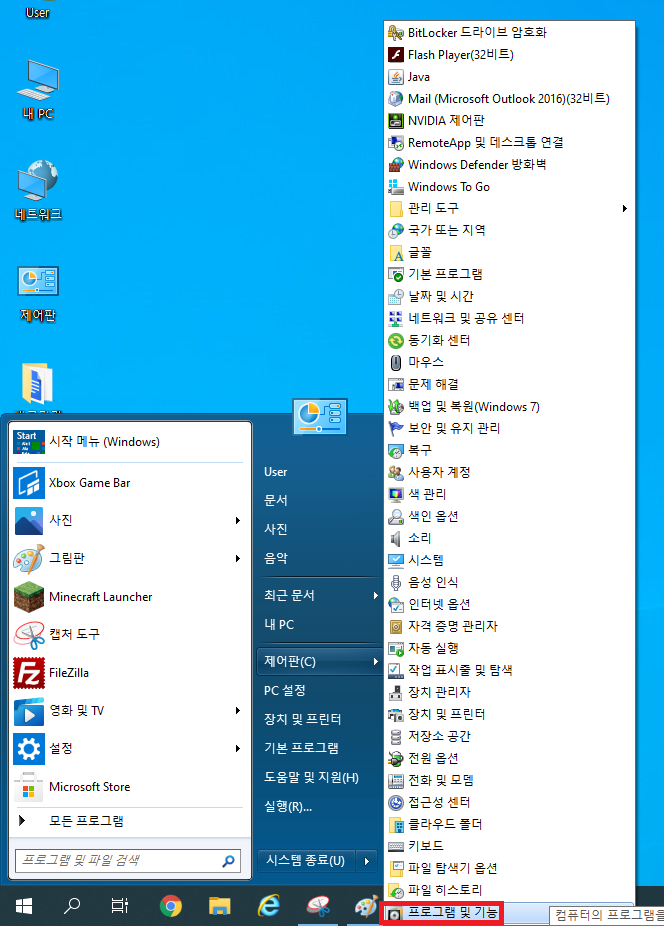The image size is (664, 926).
Task: Expand 제어판(C) submenu arrow
Action: pyautogui.click(x=375, y=661)
